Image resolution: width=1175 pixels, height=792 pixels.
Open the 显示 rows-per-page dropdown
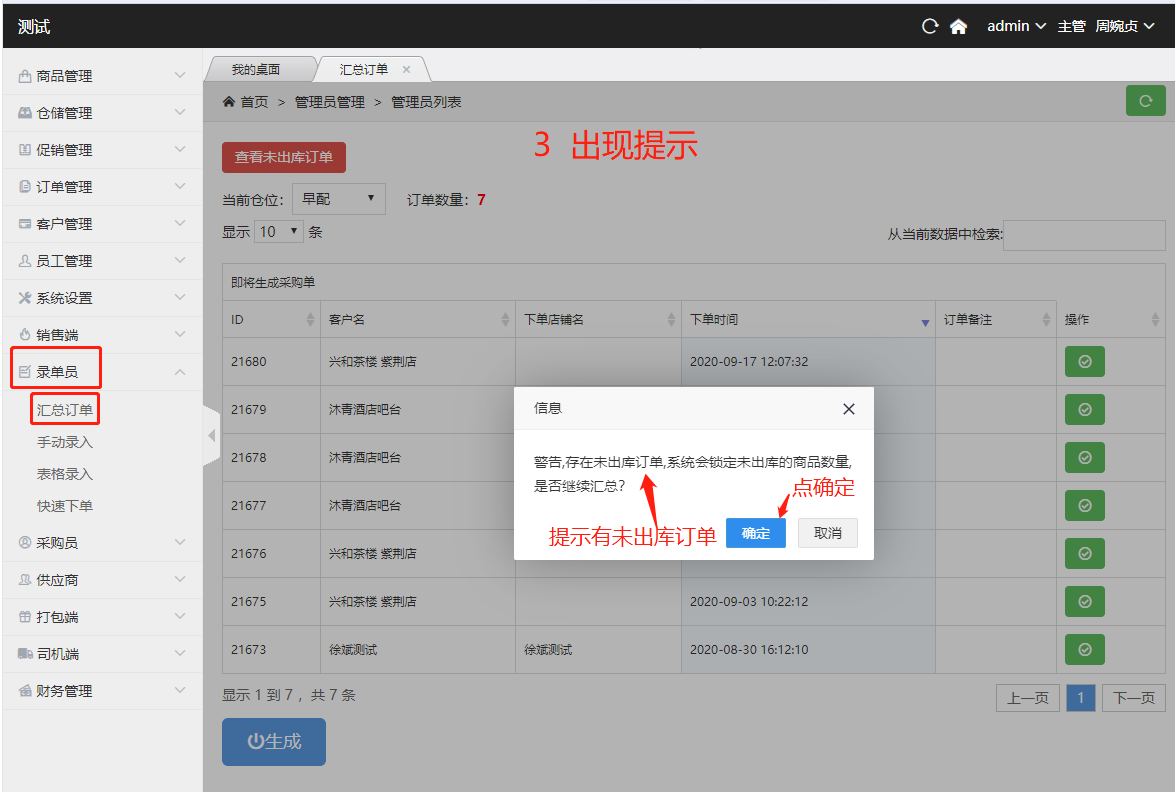[279, 232]
